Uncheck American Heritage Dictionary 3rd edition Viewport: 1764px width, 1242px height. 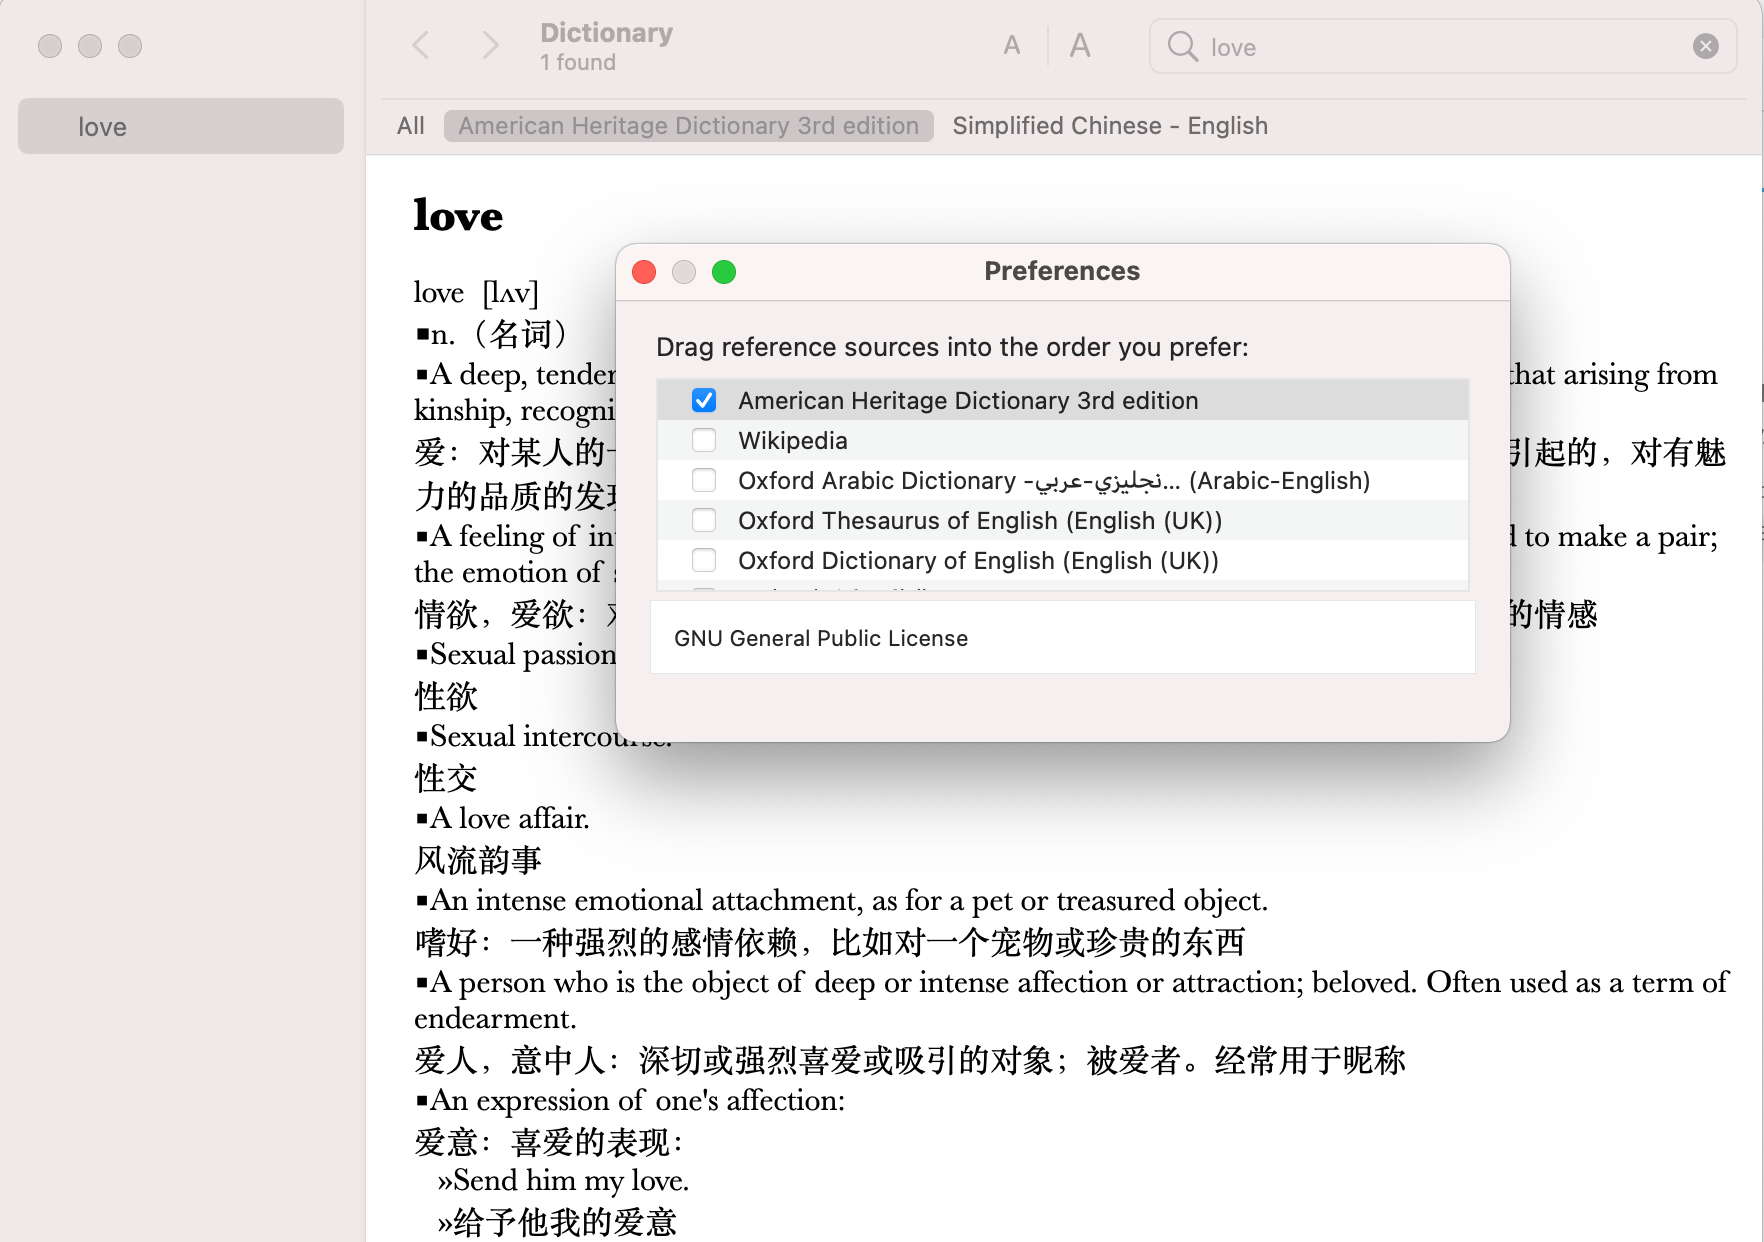click(704, 400)
